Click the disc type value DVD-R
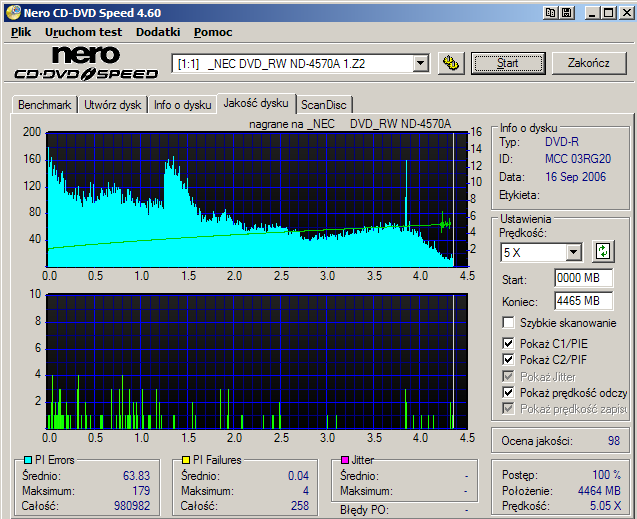This screenshot has width=637, height=519. point(562,142)
